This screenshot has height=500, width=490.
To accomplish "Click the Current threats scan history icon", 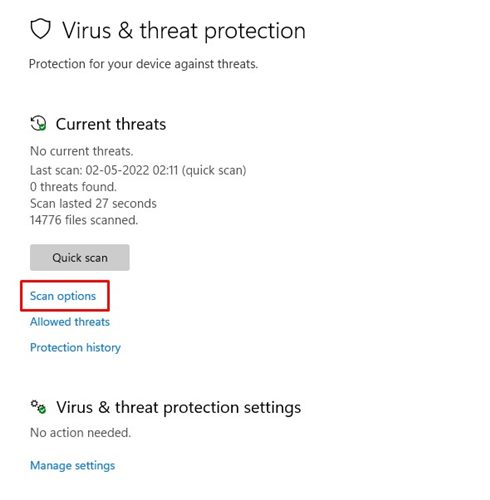I will coord(38,123).
